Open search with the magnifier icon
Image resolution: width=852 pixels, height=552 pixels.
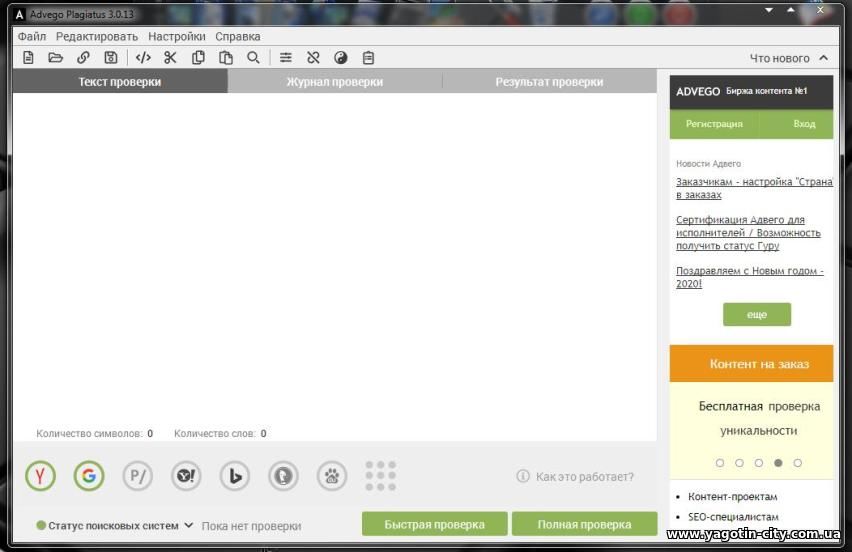click(x=253, y=58)
